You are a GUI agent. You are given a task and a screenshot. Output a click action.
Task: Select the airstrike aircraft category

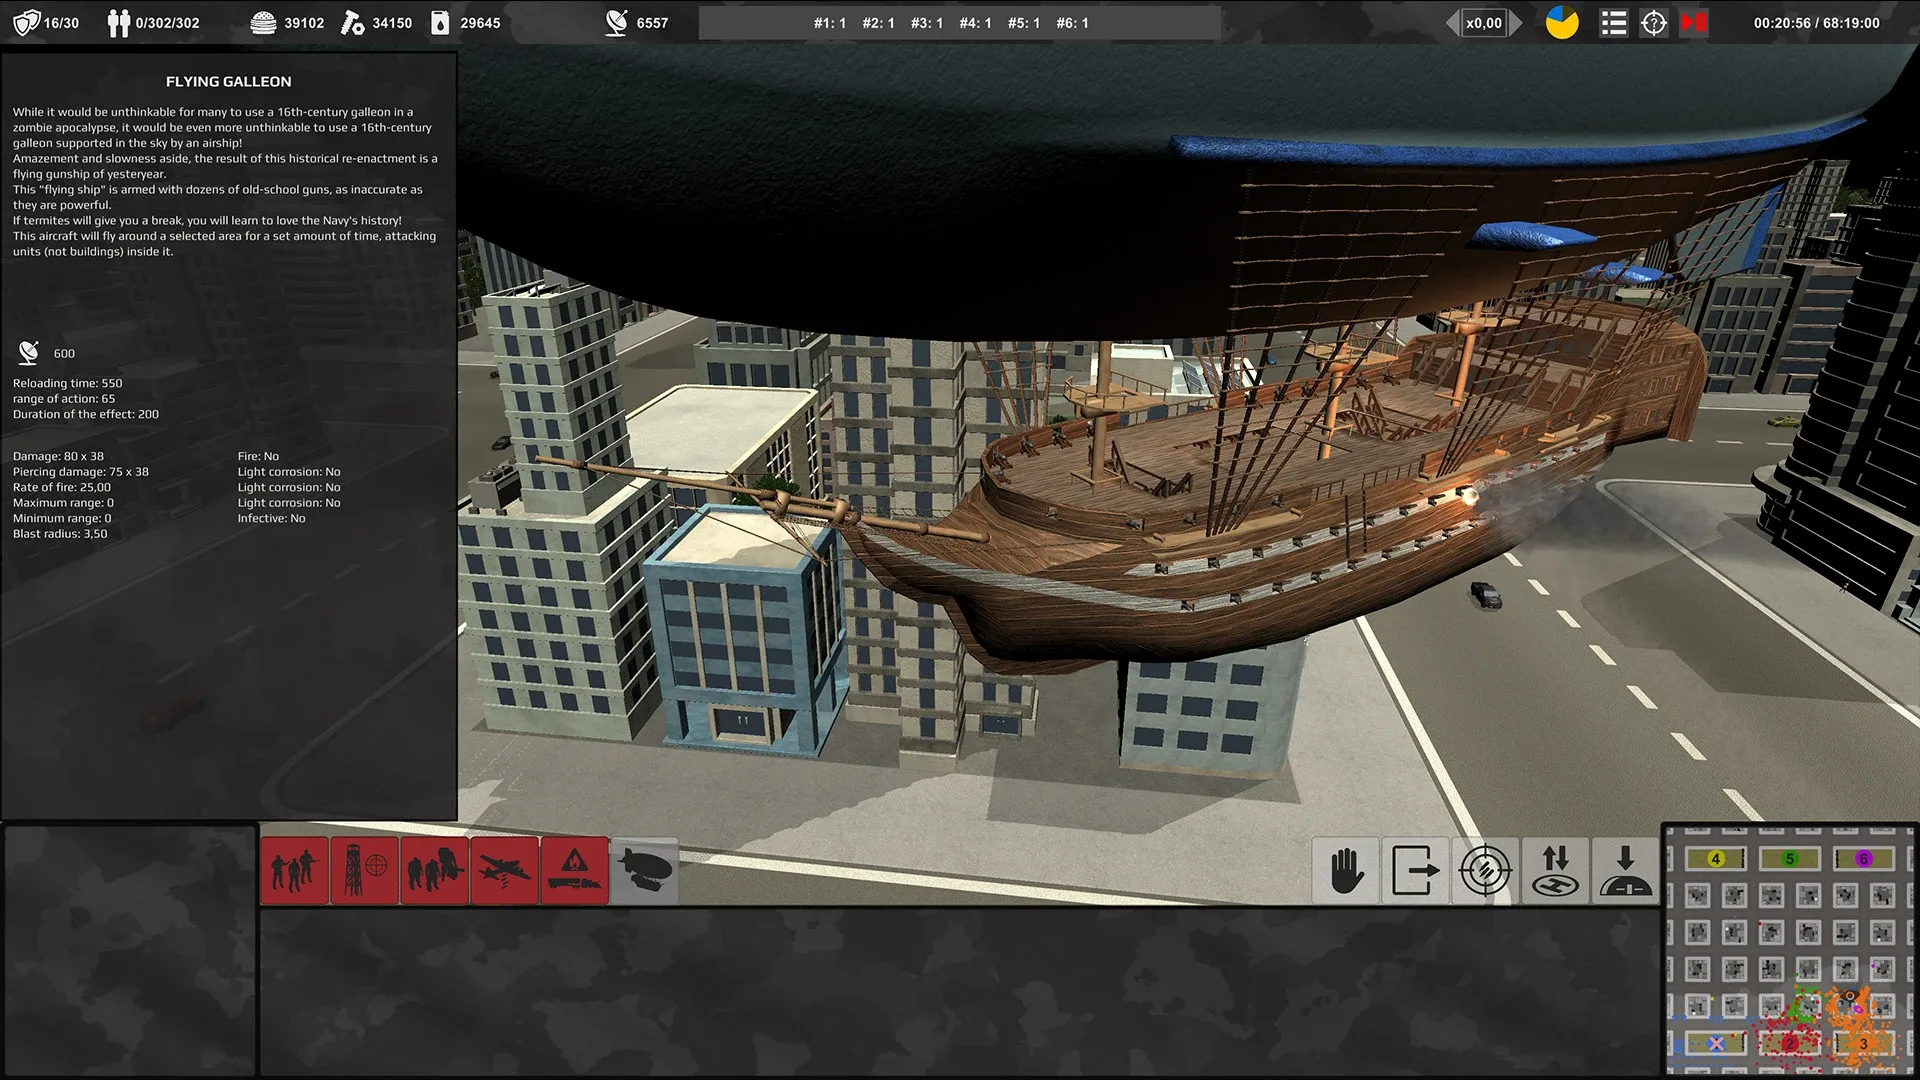[505, 869]
